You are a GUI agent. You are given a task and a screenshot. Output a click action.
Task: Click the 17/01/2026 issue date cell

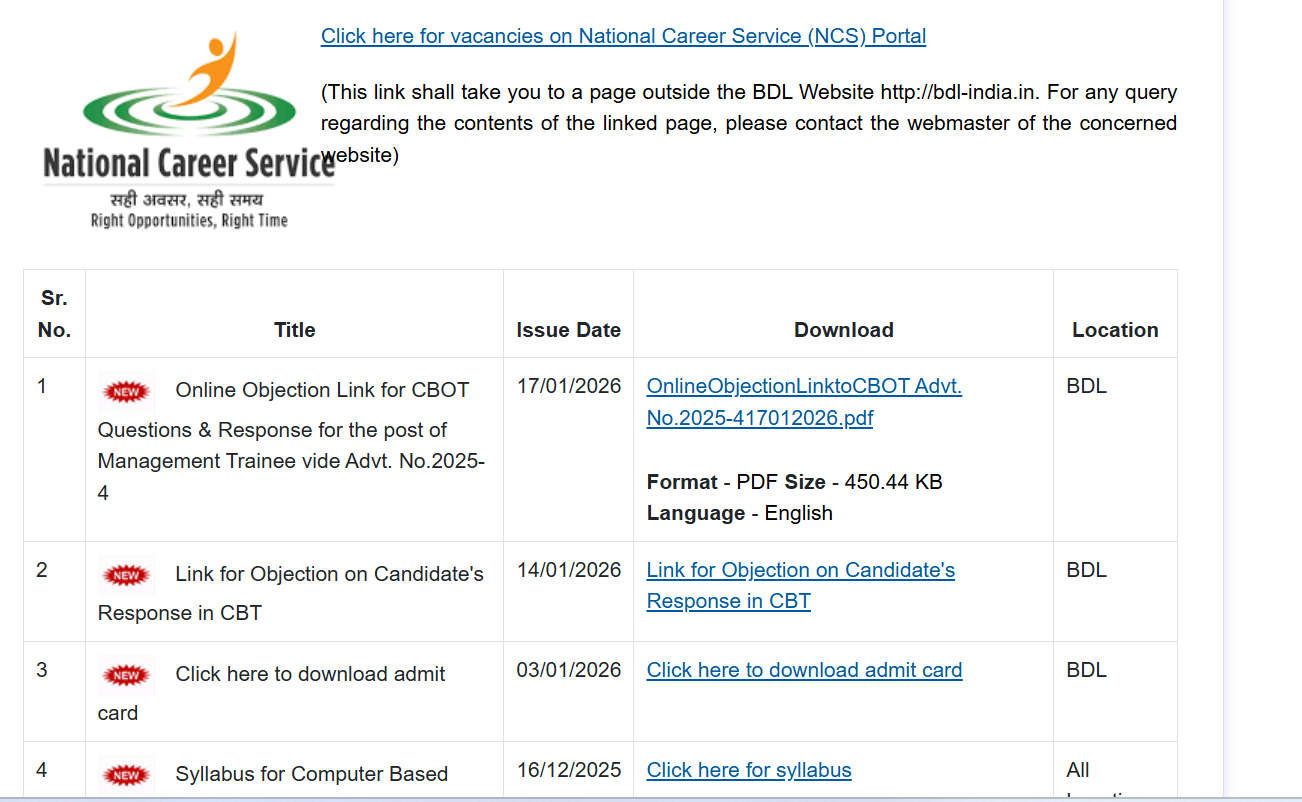pyautogui.click(x=569, y=386)
